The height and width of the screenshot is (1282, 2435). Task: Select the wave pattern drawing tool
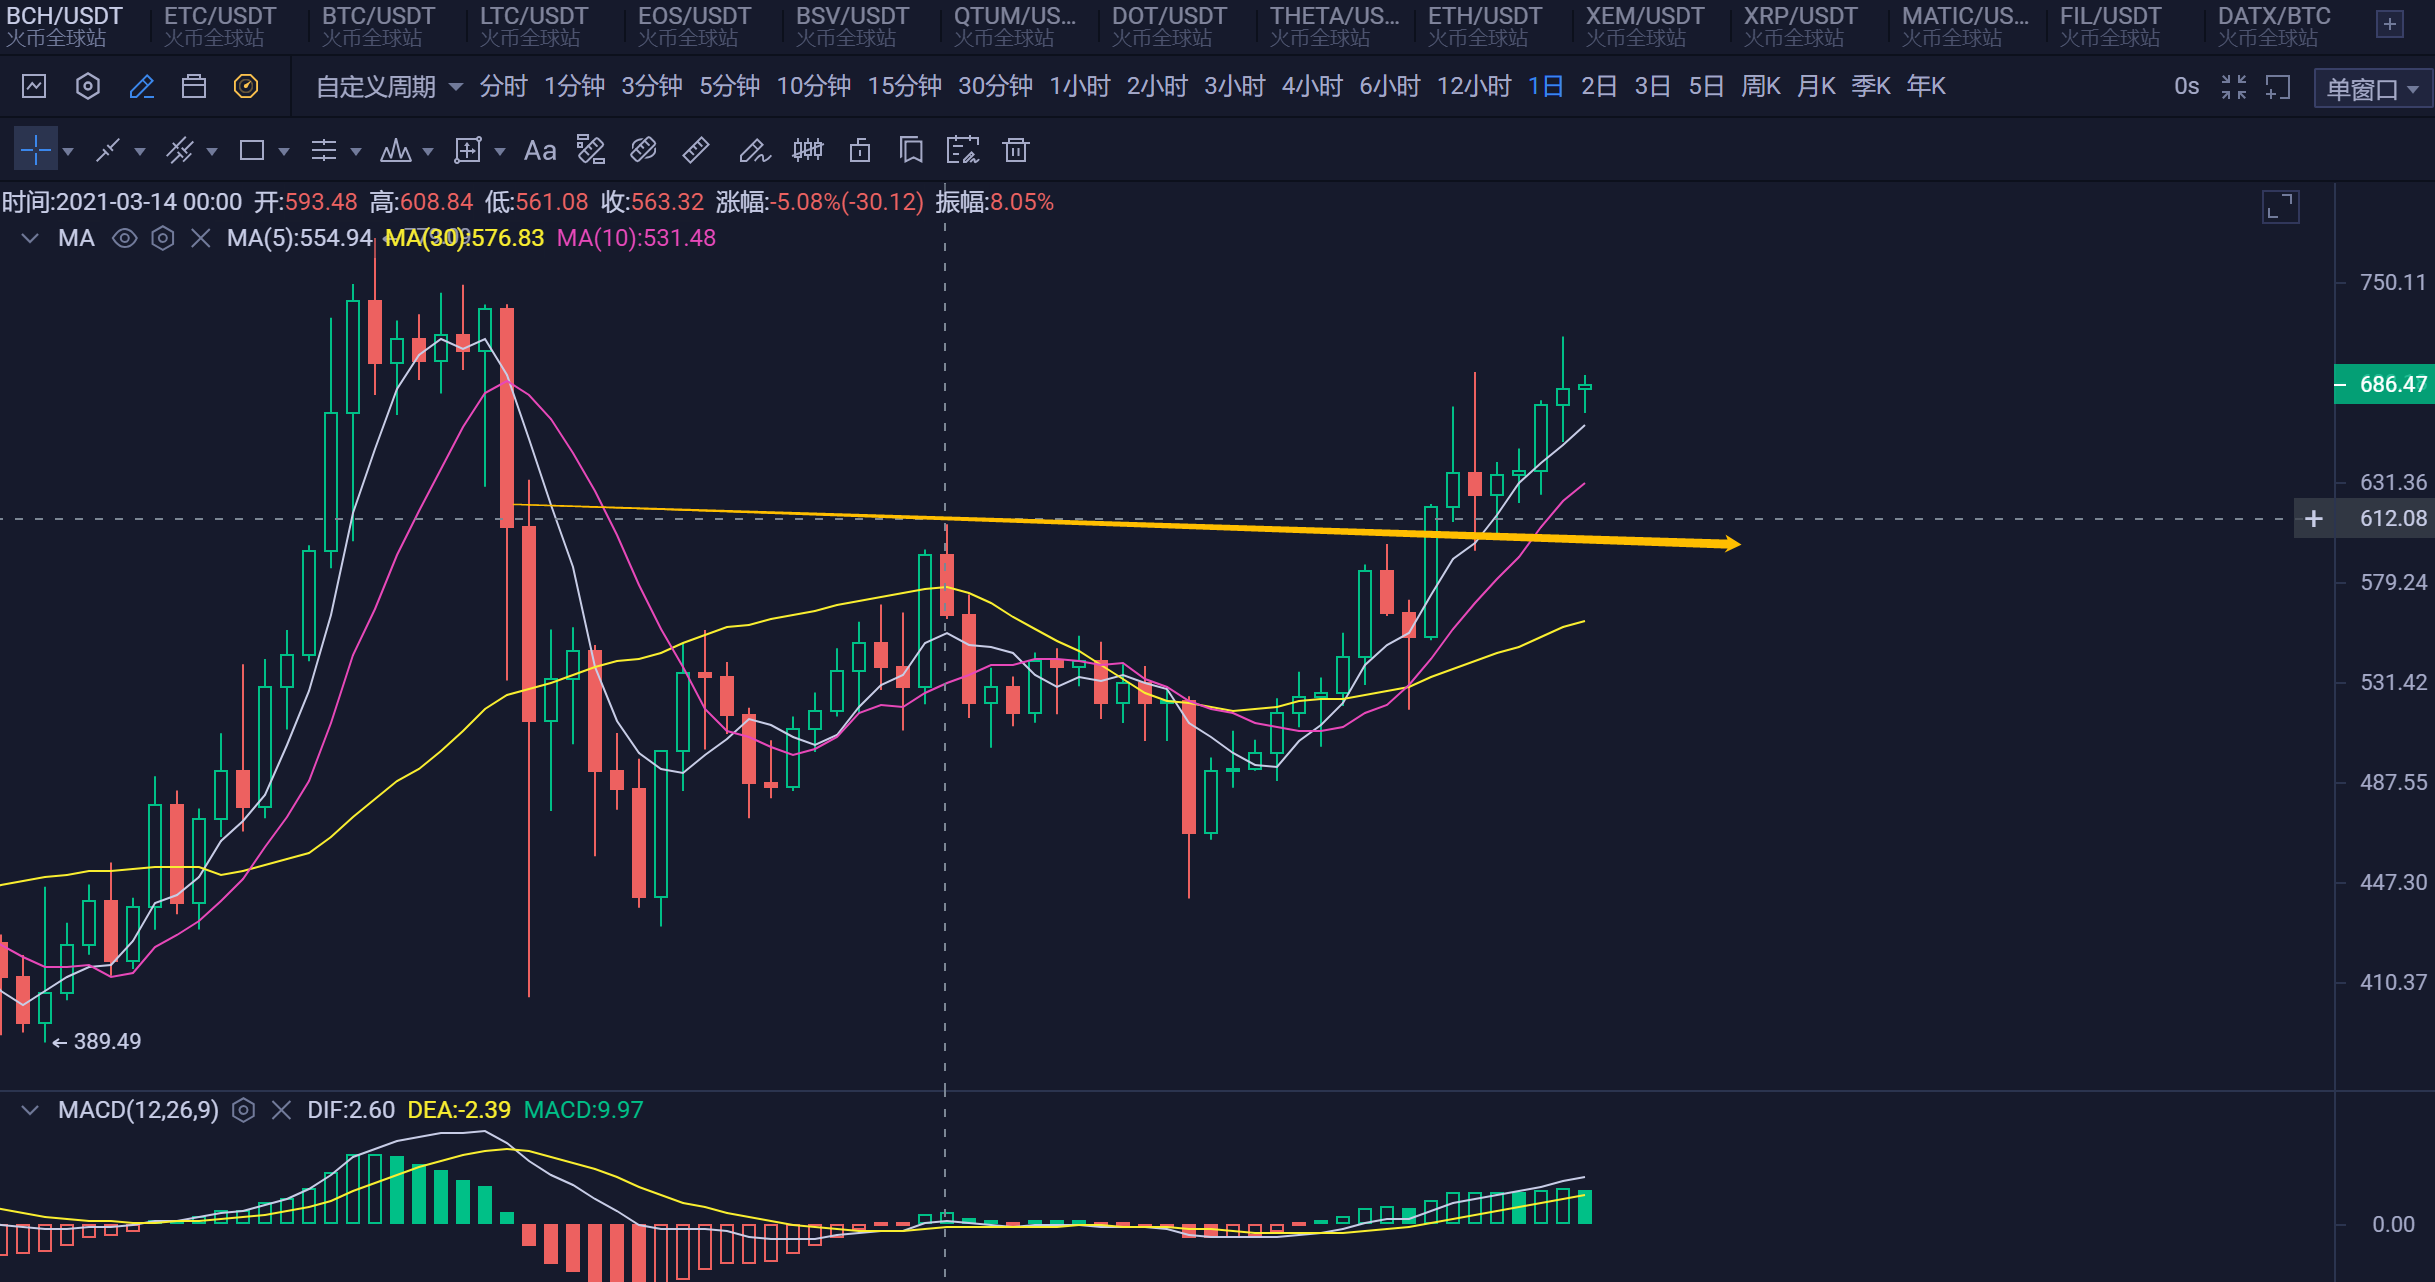pos(396,150)
